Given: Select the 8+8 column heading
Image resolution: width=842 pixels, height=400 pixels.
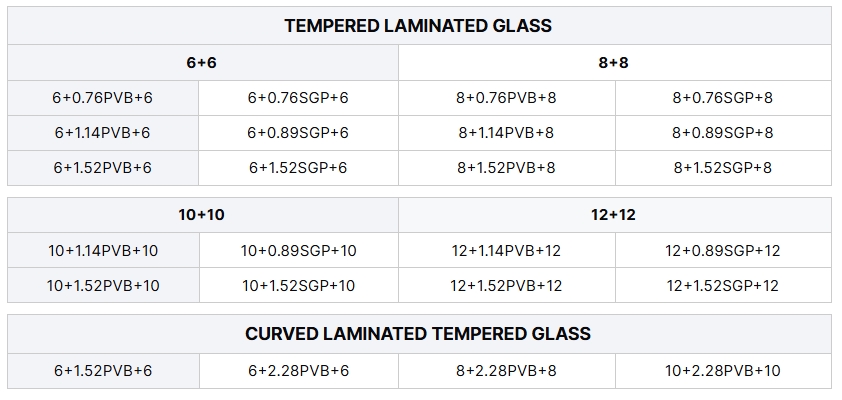Looking at the screenshot, I should click(x=614, y=63).
